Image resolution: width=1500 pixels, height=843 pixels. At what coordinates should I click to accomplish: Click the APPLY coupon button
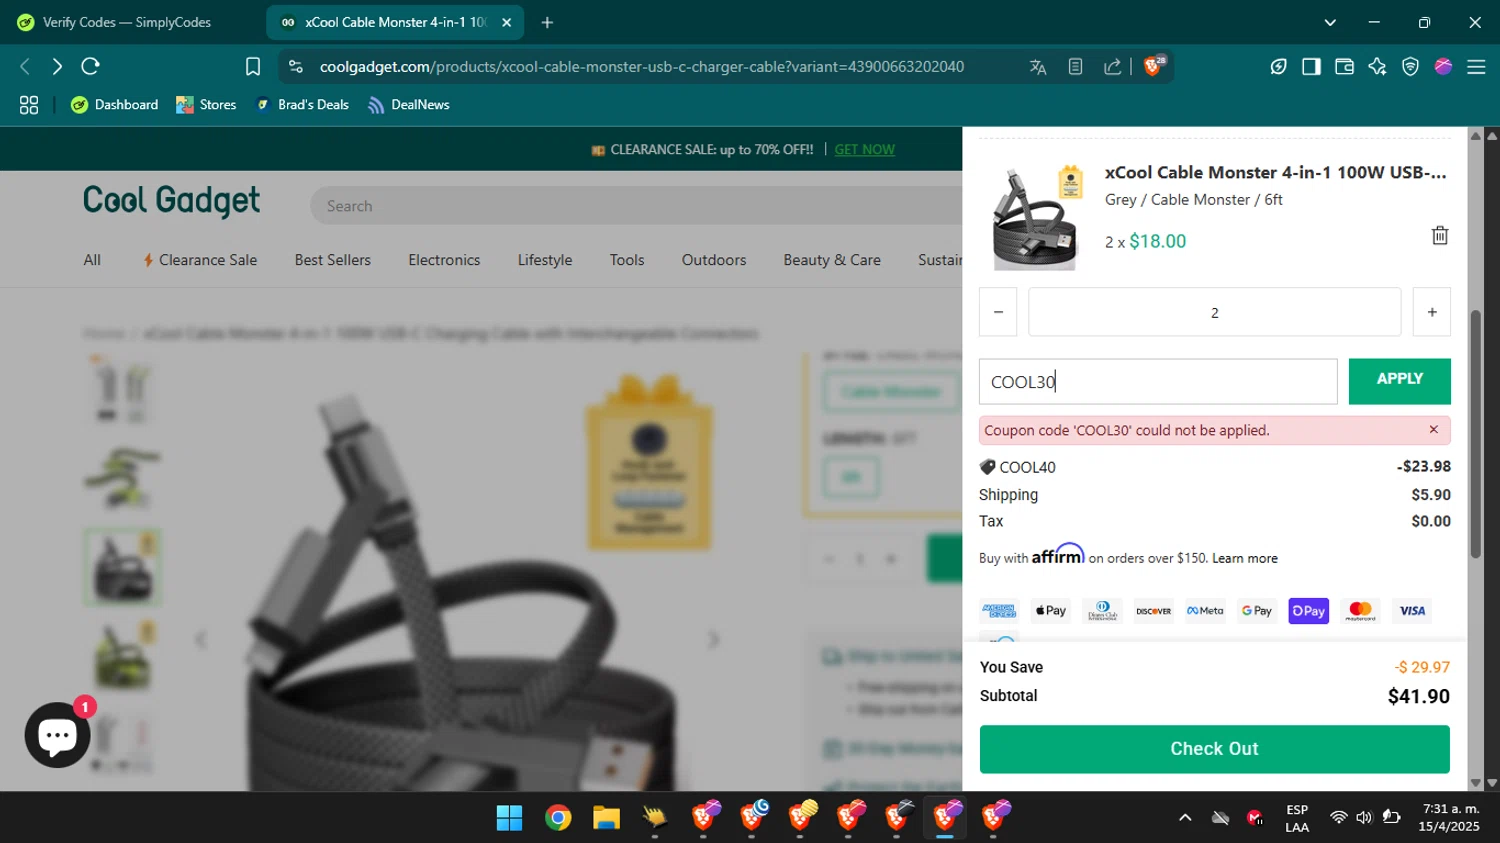(x=1400, y=381)
